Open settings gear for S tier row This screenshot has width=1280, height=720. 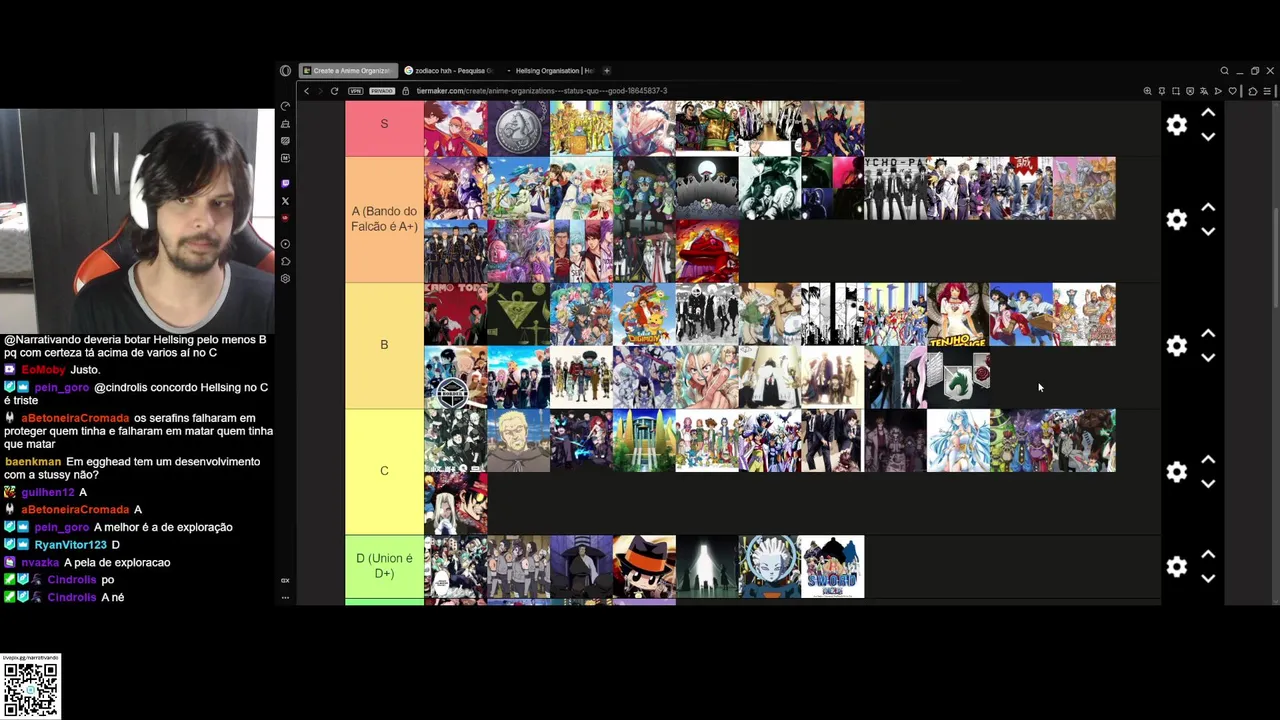(1176, 125)
